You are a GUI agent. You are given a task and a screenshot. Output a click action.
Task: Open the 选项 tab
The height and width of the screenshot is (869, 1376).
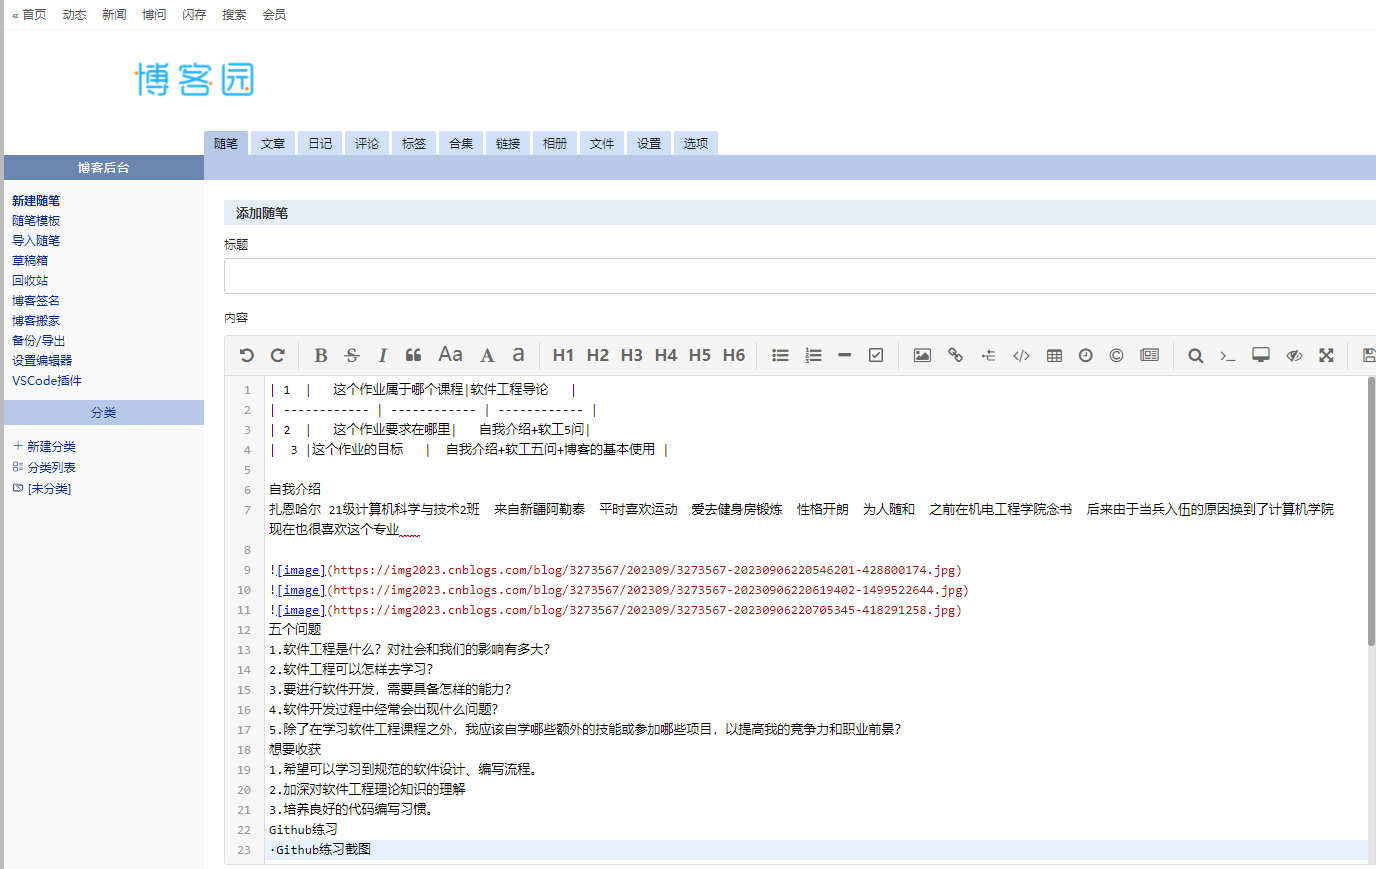tap(696, 143)
